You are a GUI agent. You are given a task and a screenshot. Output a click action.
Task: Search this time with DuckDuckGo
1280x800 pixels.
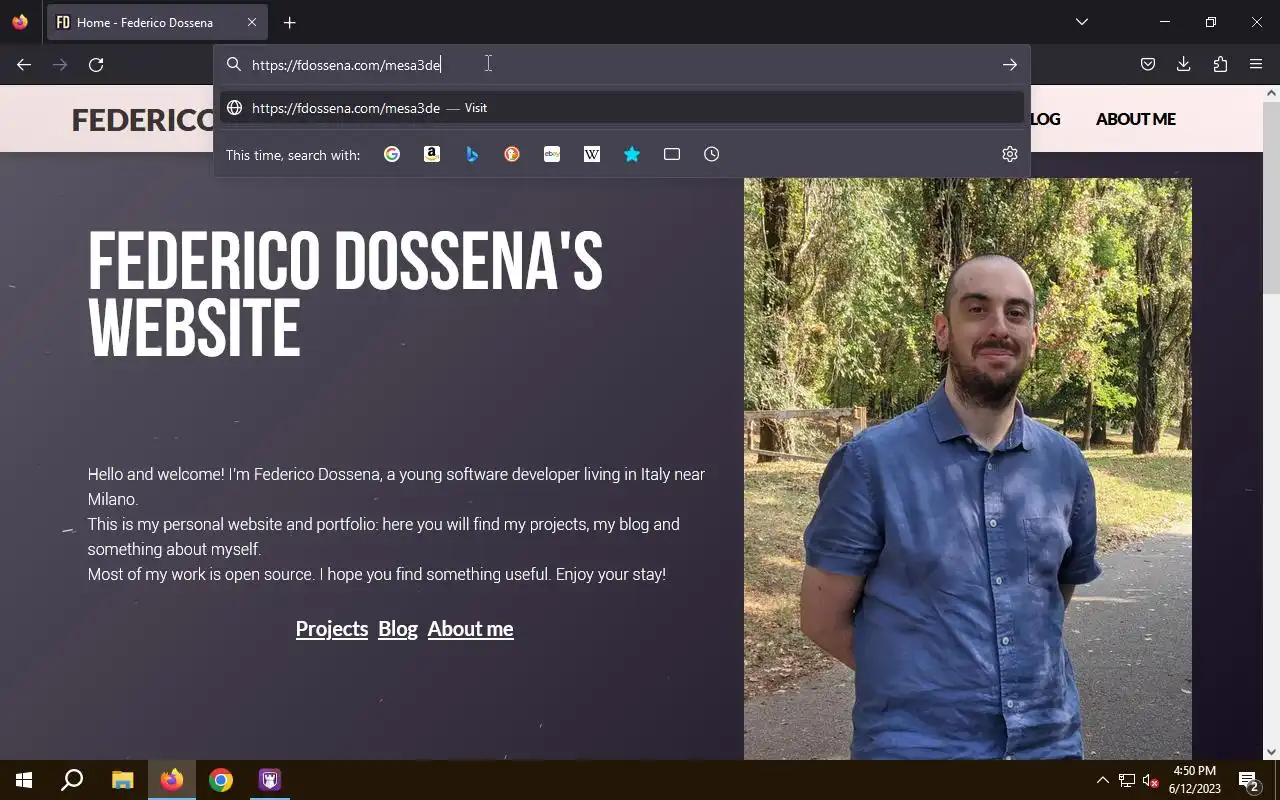pos(512,154)
